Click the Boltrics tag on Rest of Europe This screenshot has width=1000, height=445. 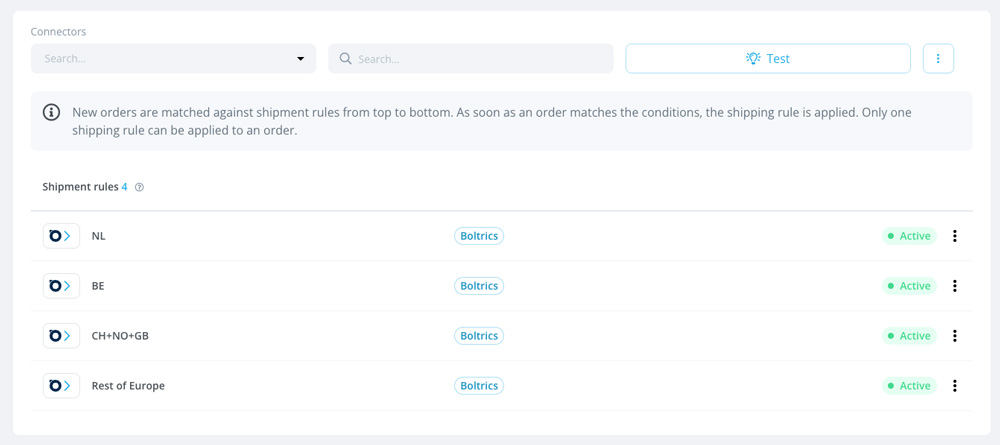click(479, 386)
